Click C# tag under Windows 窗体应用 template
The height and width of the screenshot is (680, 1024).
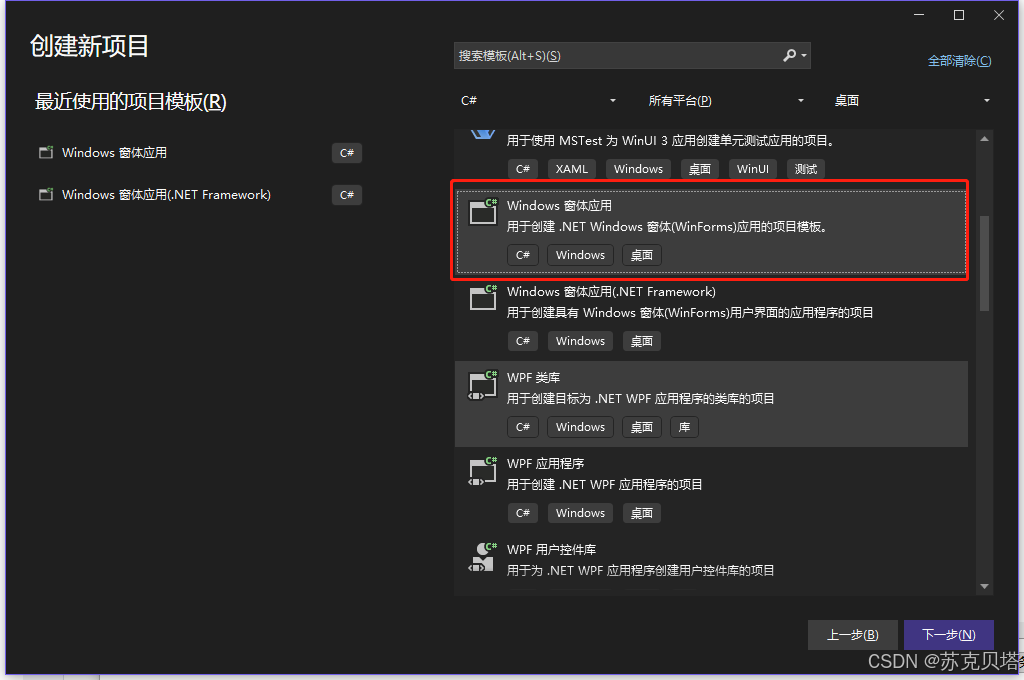pos(523,255)
